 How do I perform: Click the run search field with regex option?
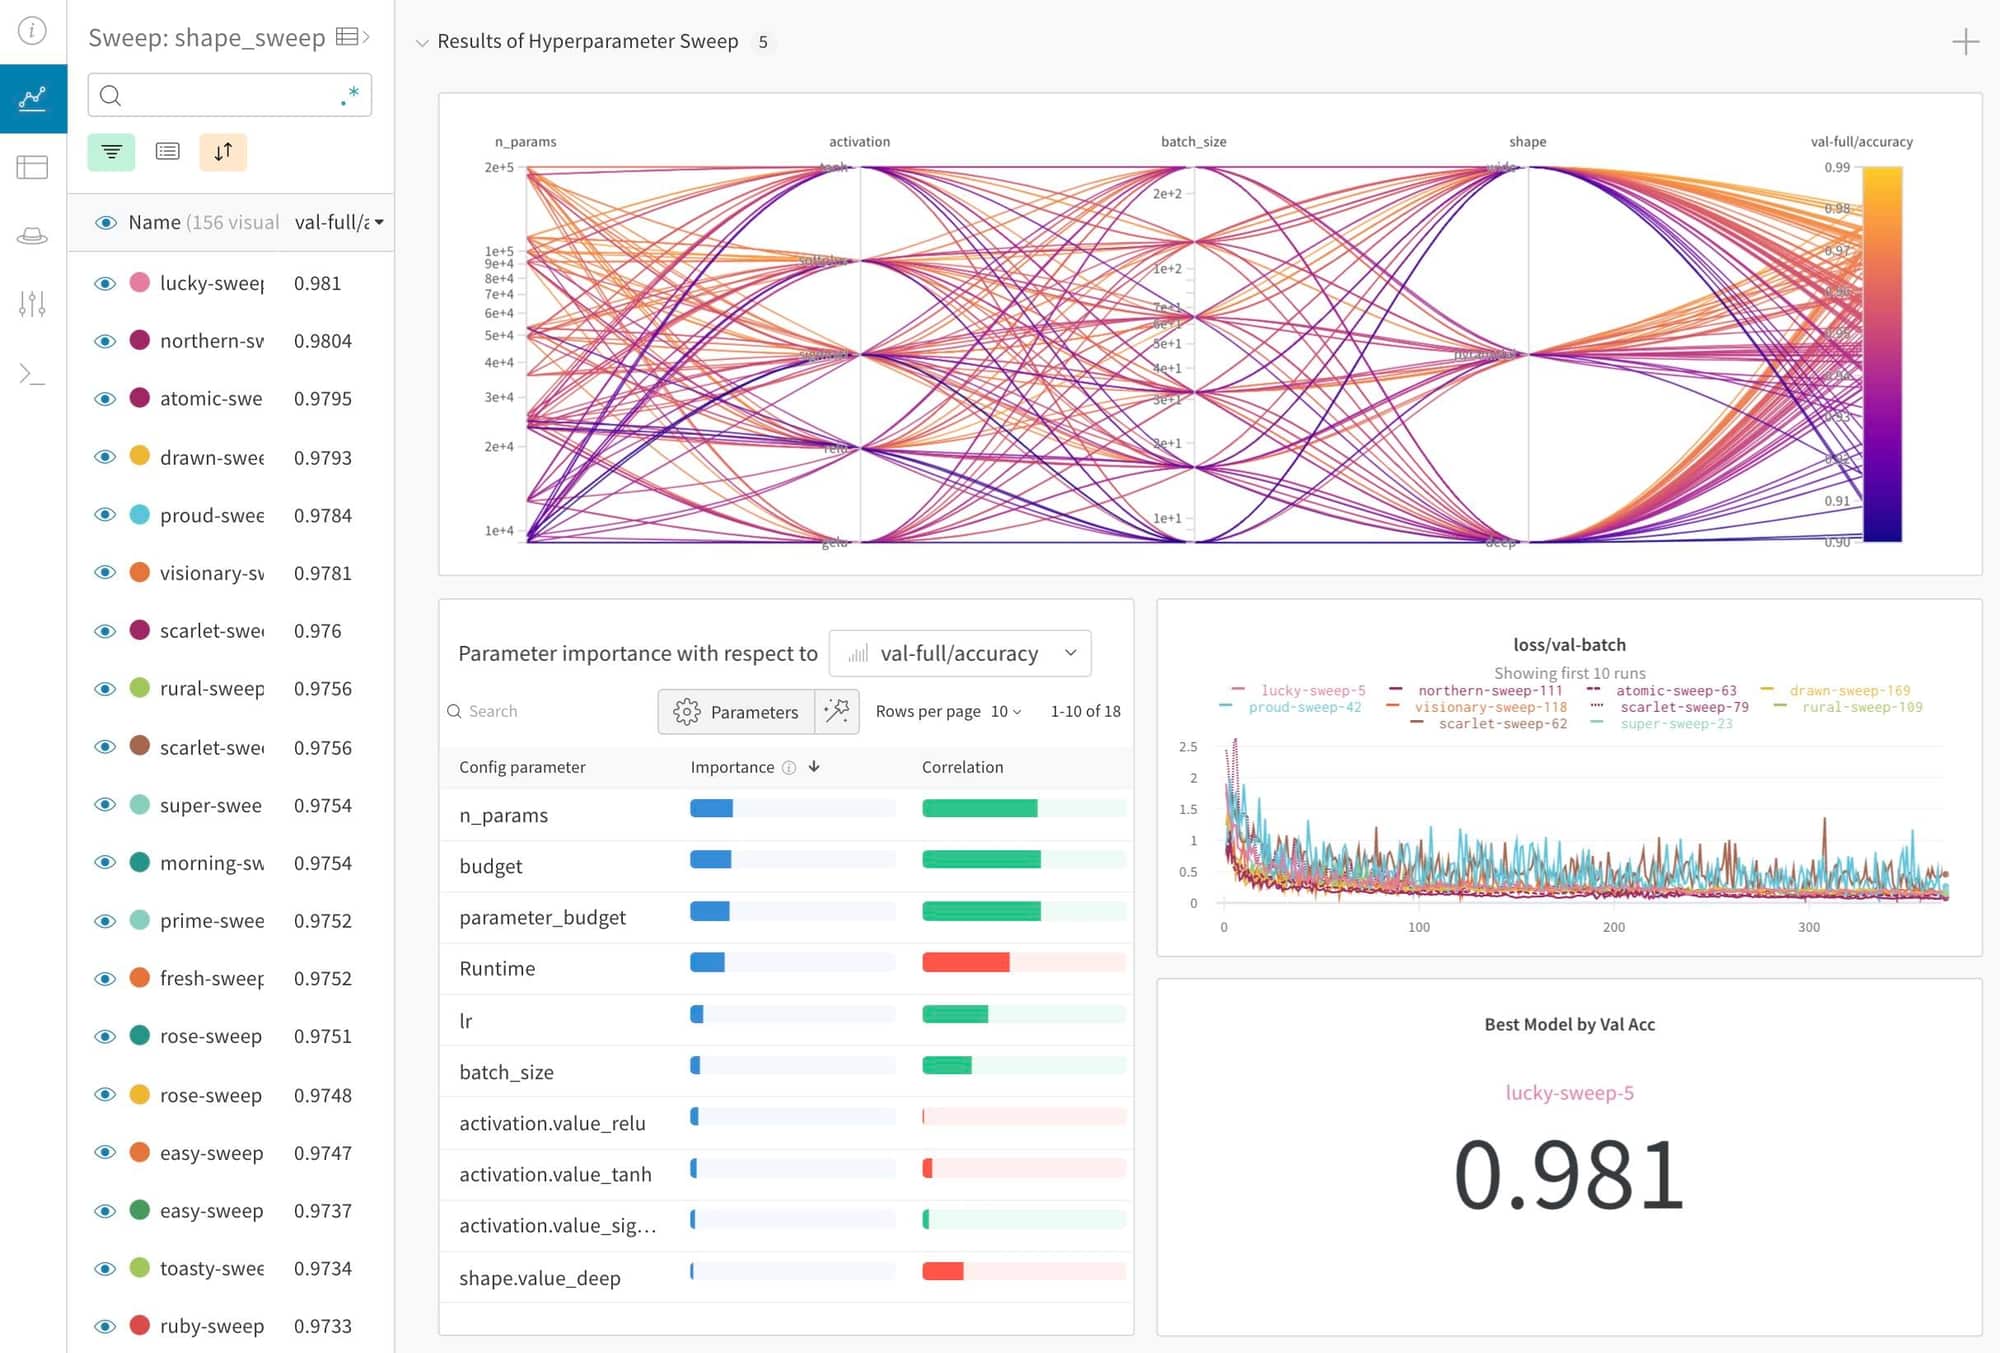tap(229, 95)
